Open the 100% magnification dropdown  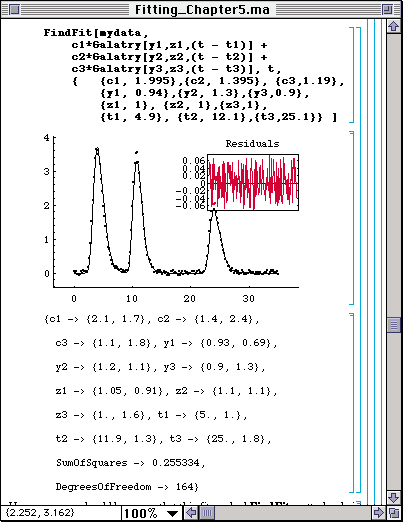tap(152, 513)
